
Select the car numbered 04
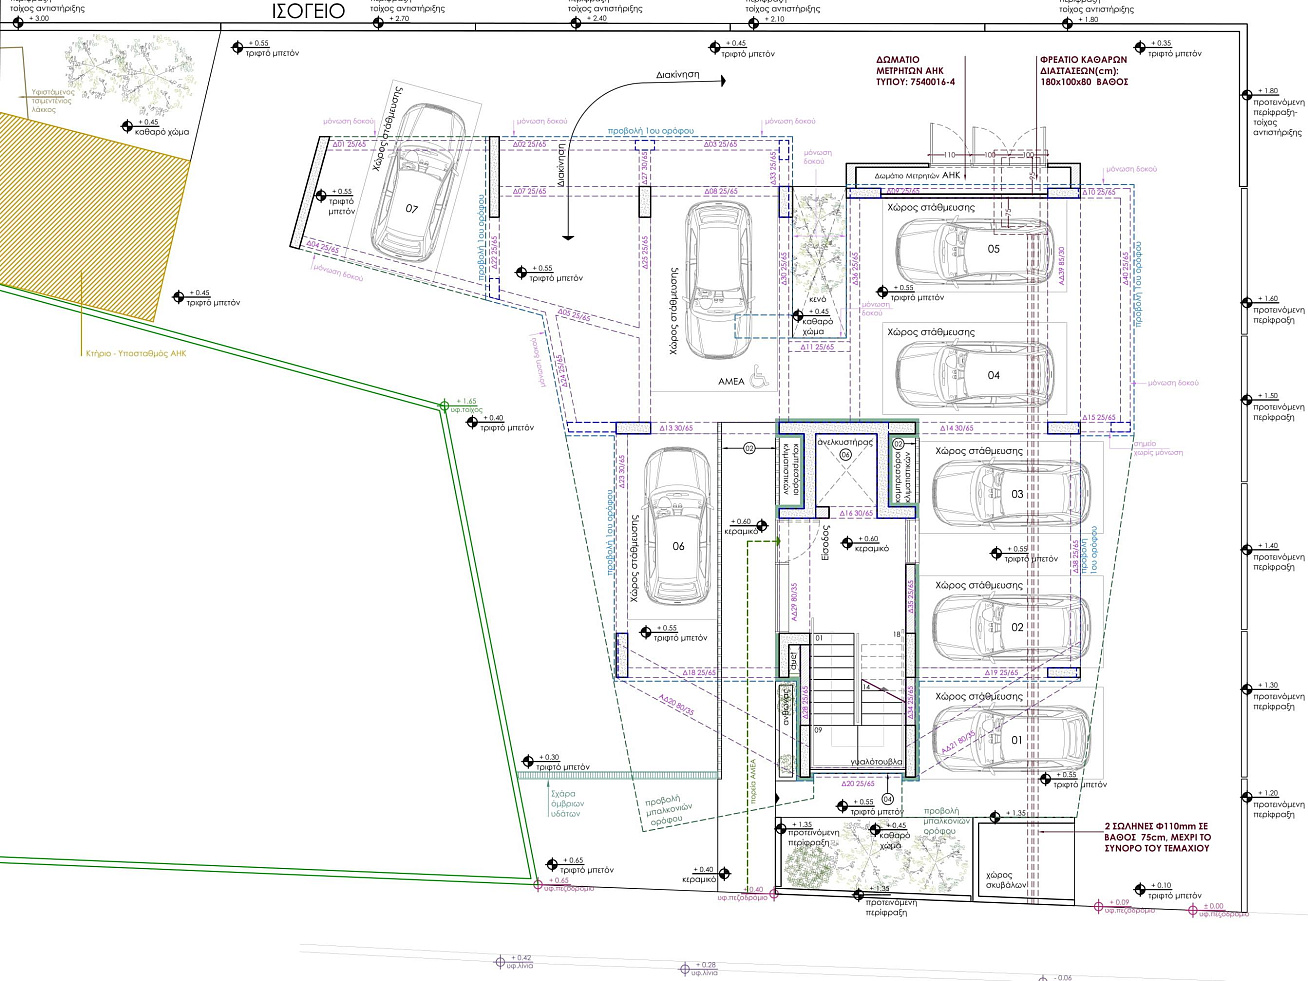pos(973,375)
